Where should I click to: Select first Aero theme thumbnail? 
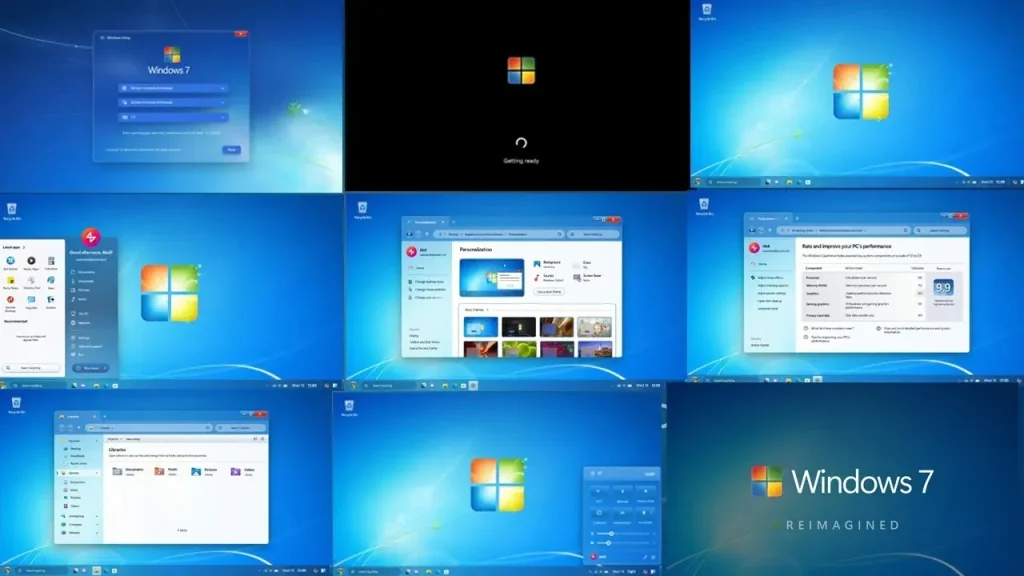coord(481,327)
